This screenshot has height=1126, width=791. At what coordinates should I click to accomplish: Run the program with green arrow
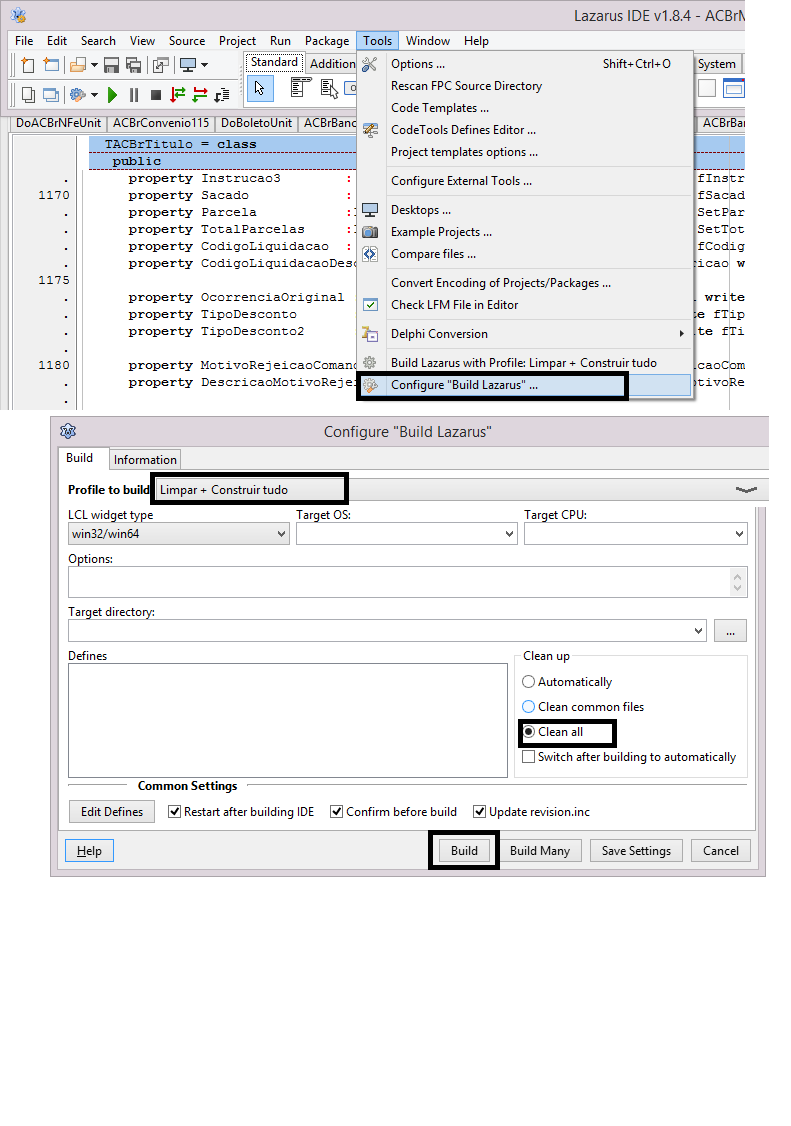[x=112, y=94]
